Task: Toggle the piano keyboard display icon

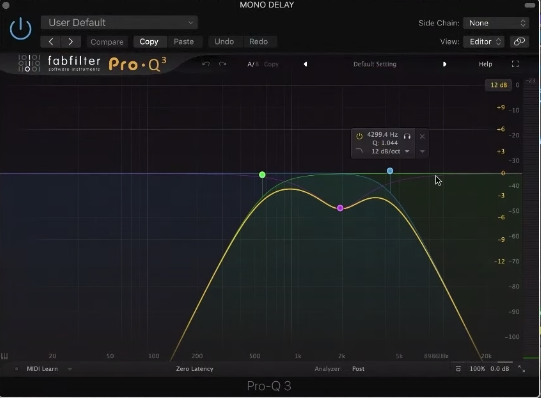Action: pos(5,356)
